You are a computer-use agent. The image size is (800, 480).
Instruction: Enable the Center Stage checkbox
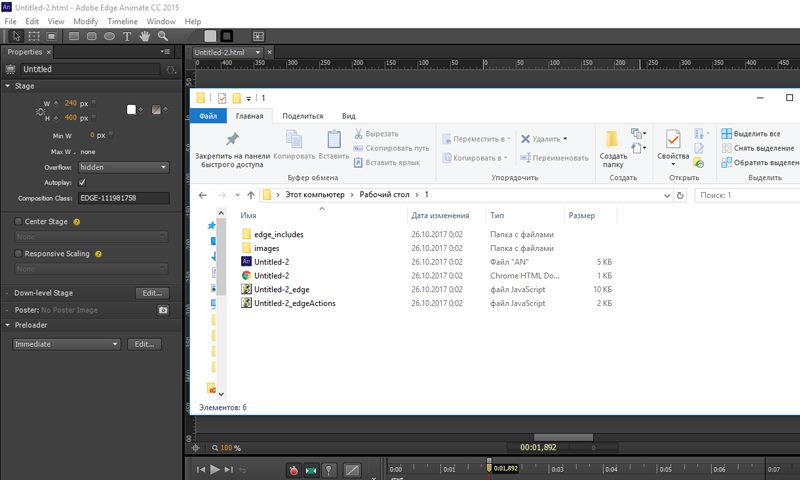pos(18,221)
